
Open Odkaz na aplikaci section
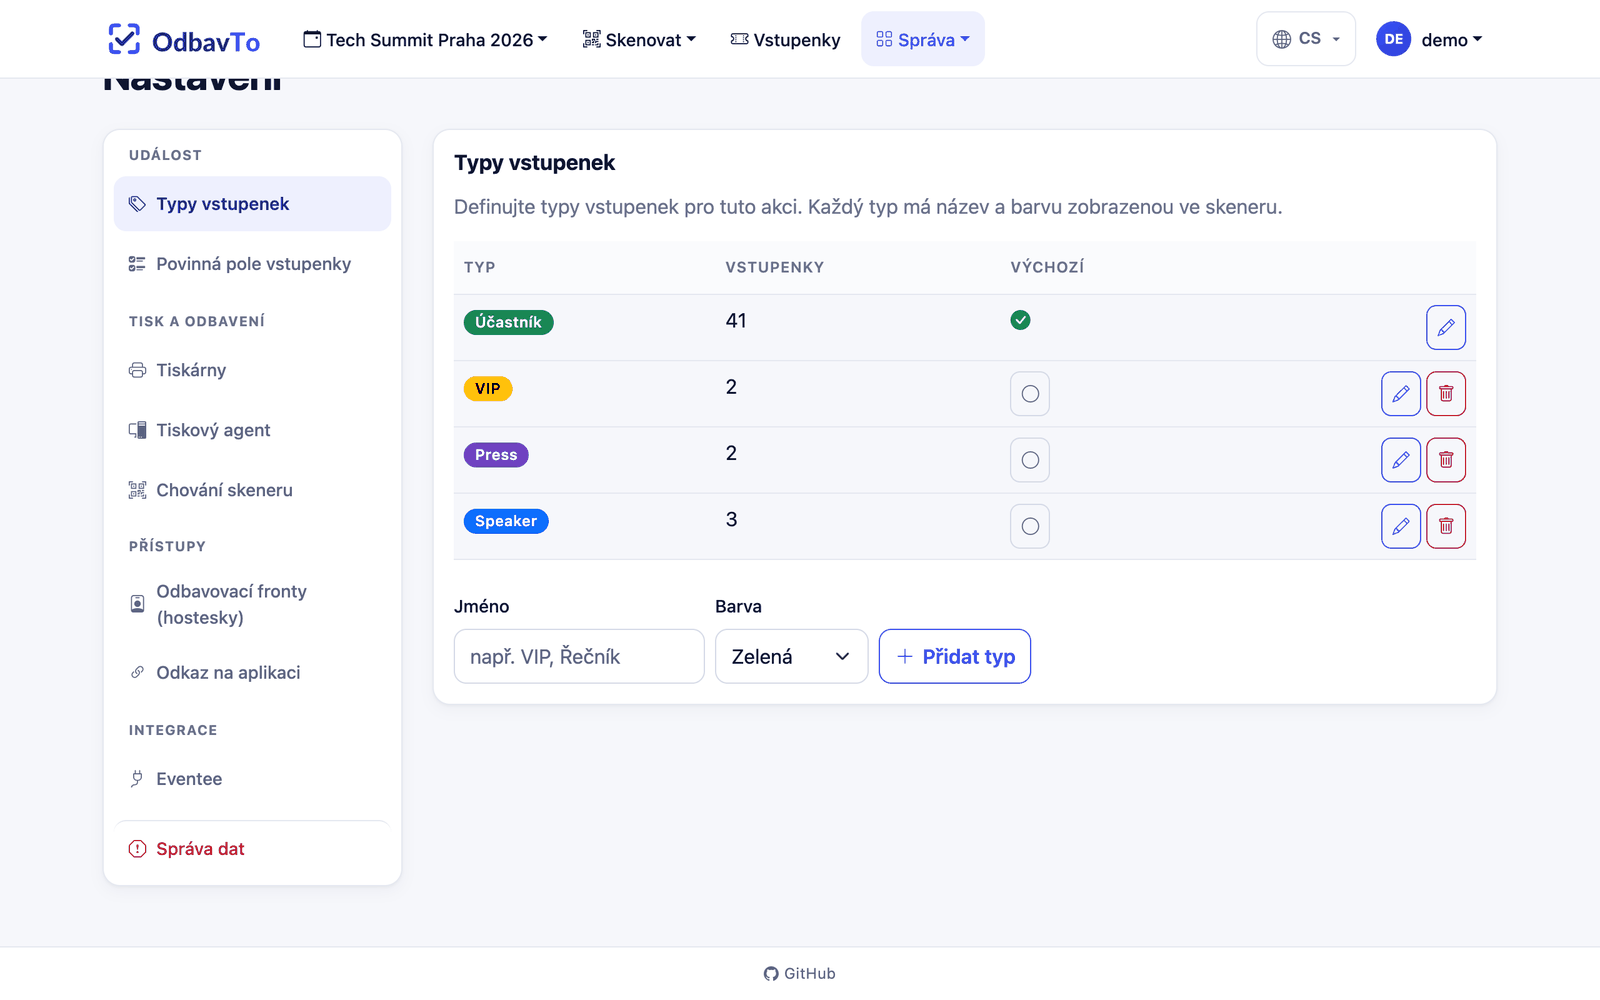(x=252, y=673)
